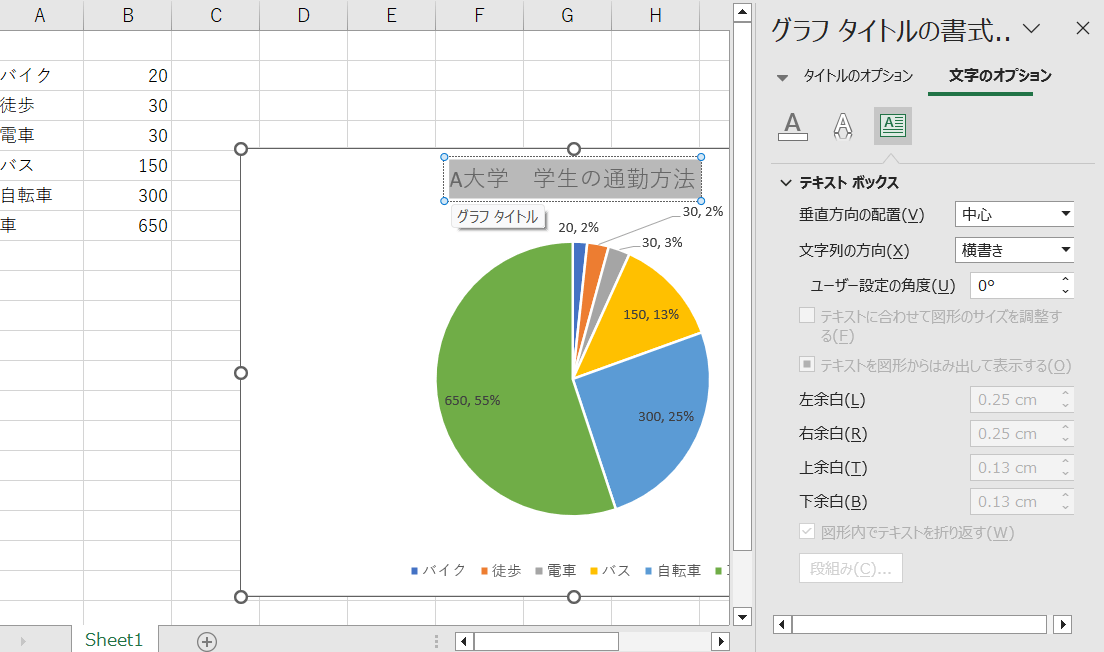Click the ユーザー設定の角度 input field
This screenshot has width=1104, height=652.
(1013, 285)
